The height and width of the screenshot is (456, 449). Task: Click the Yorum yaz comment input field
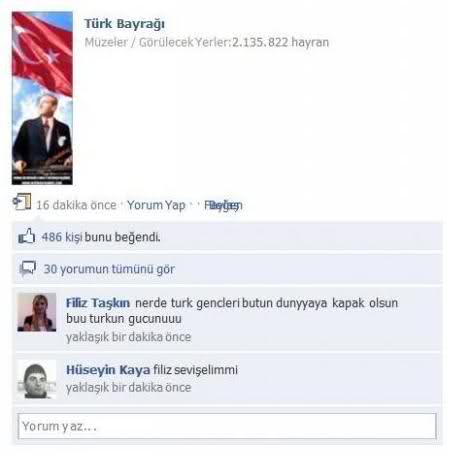227,426
